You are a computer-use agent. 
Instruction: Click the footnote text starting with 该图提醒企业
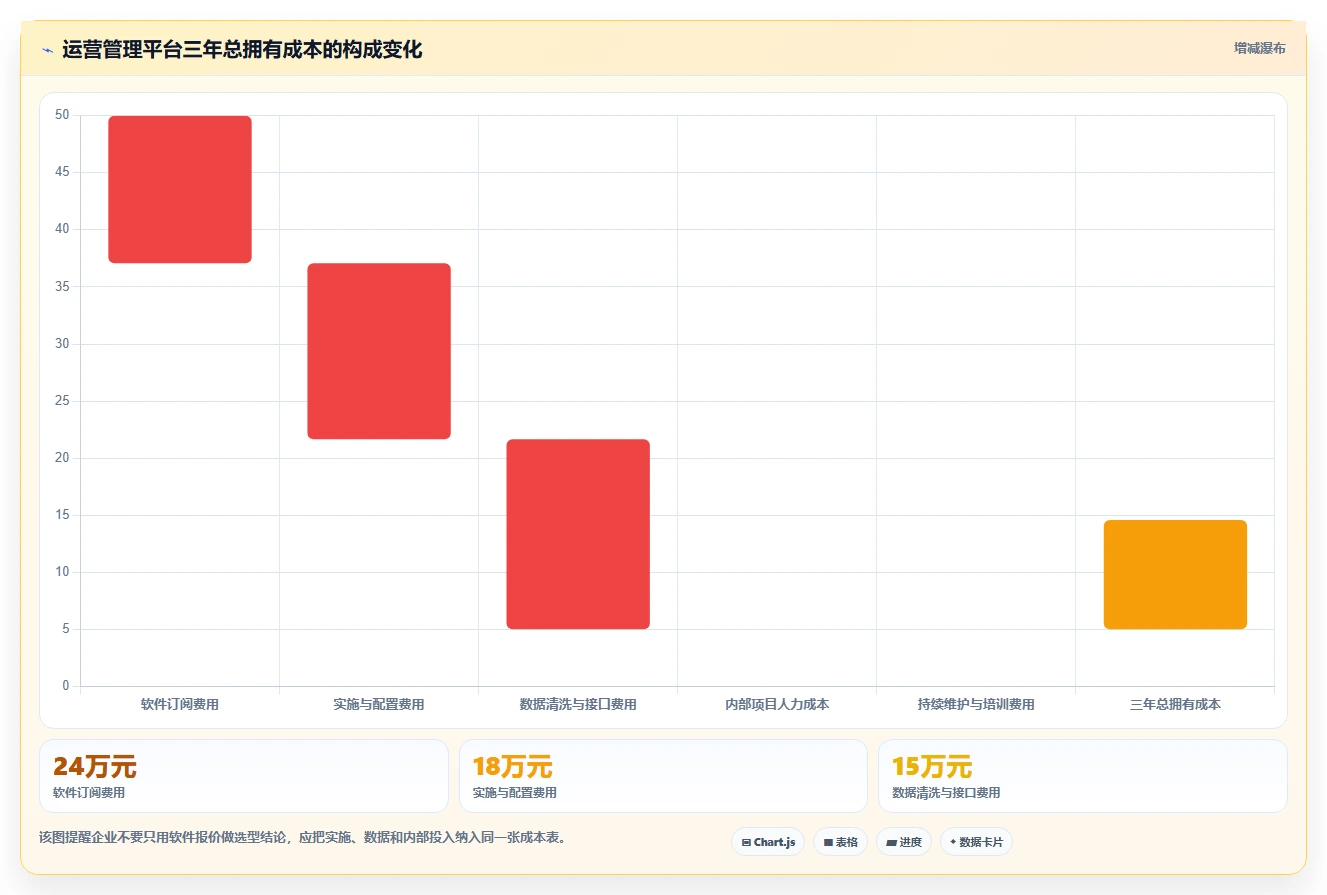point(303,838)
